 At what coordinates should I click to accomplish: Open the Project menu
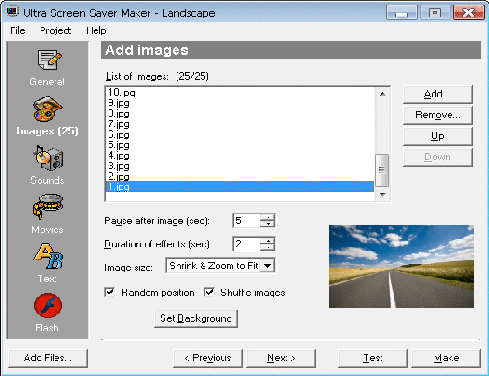tap(56, 31)
